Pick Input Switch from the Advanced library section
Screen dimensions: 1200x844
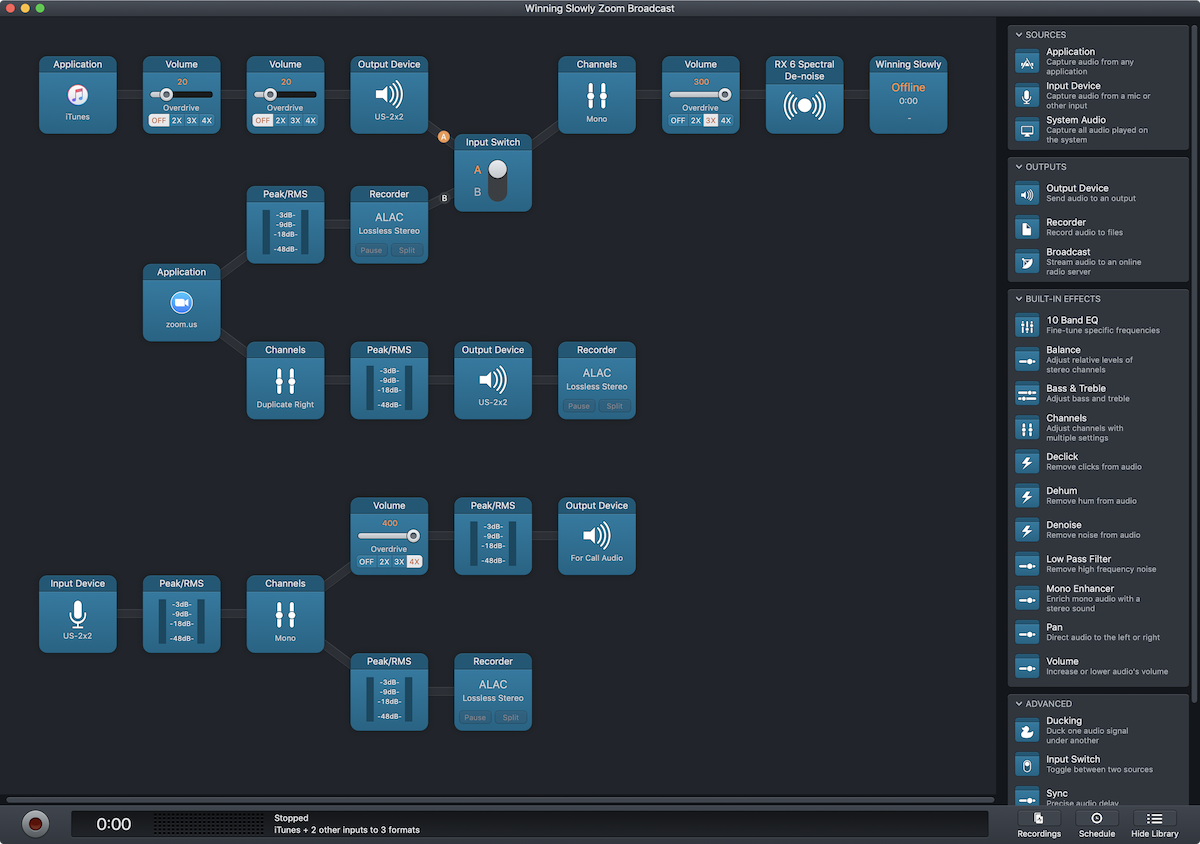coord(1097,764)
